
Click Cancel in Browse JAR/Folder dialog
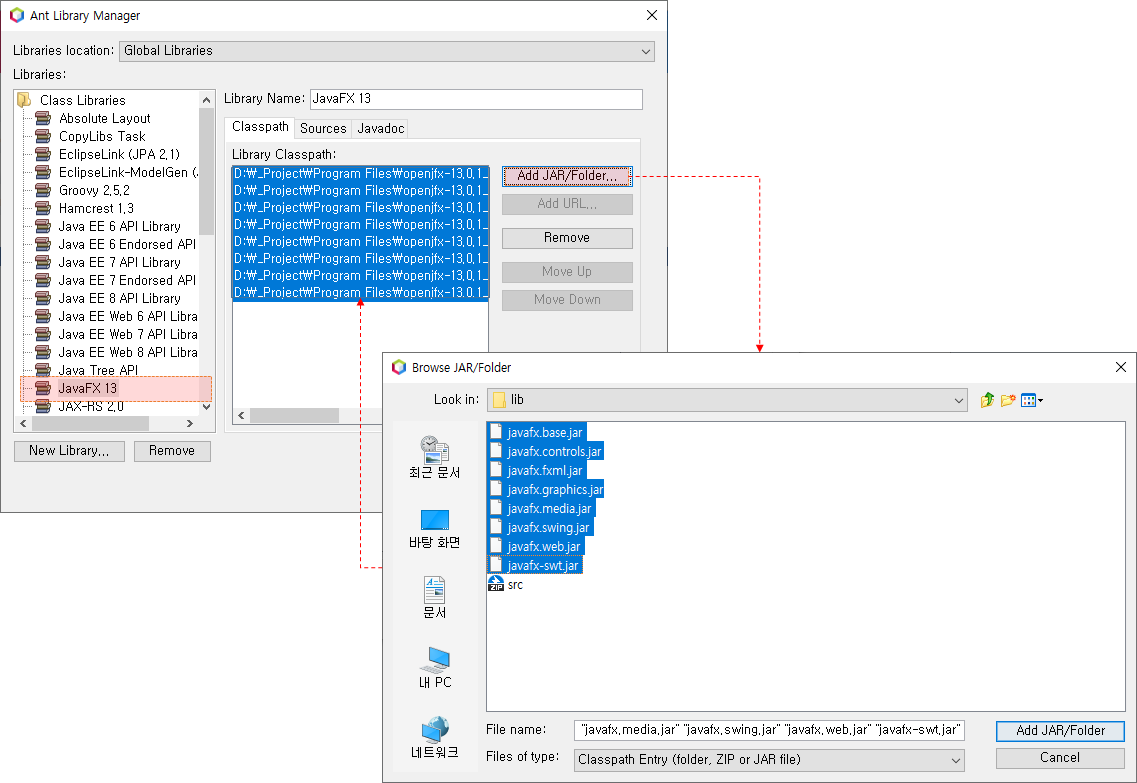[1060, 758]
